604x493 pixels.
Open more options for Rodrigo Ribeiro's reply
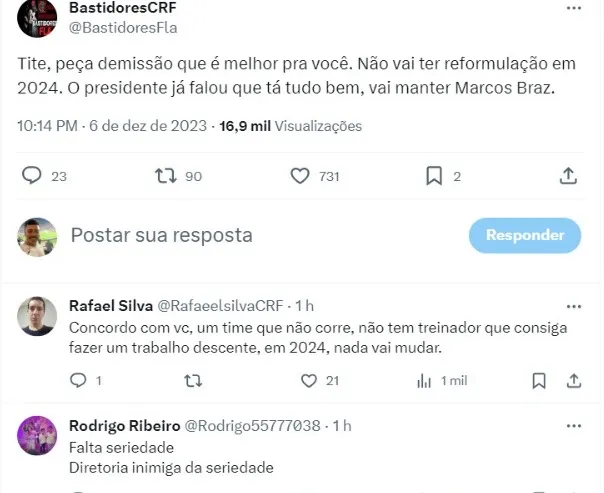pyautogui.click(x=573, y=425)
